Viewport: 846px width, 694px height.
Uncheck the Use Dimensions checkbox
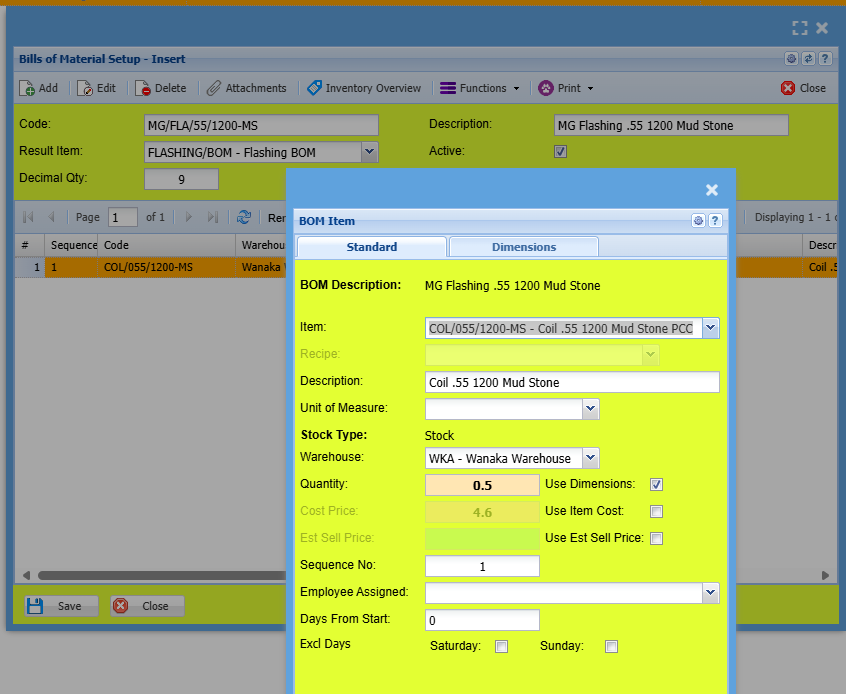coord(657,485)
